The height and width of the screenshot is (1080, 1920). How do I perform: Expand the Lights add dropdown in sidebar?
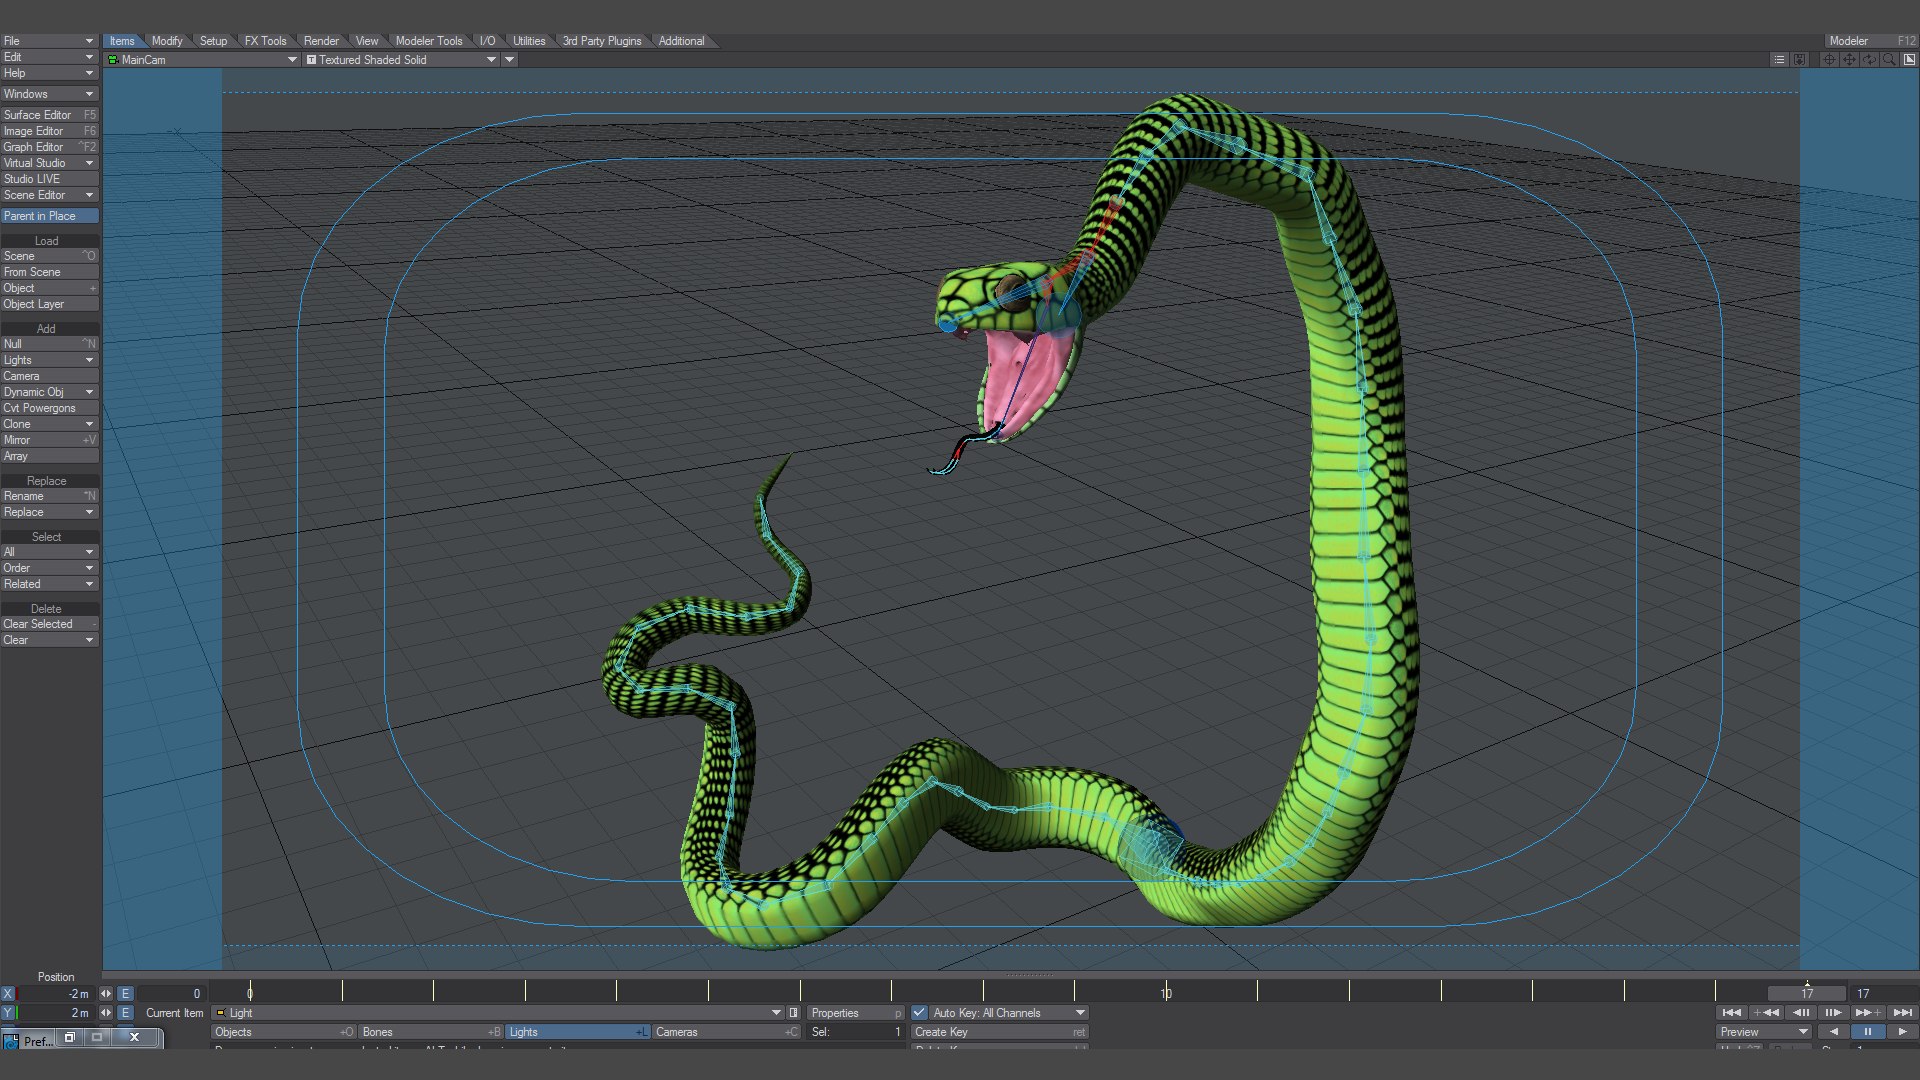click(49, 360)
